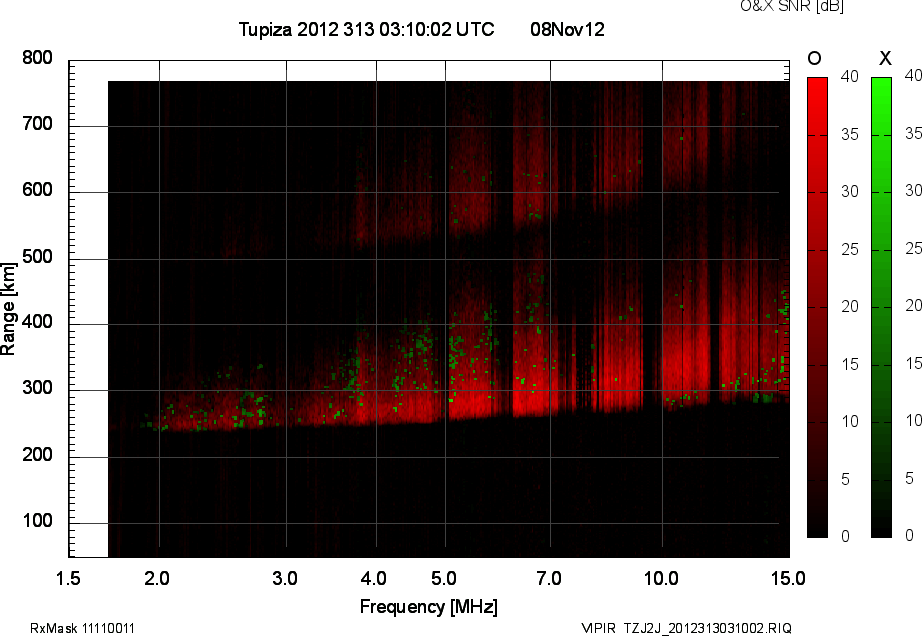The width and height of the screenshot is (922, 636).
Task: Click the 500 range axis tick label
Action: (37, 257)
